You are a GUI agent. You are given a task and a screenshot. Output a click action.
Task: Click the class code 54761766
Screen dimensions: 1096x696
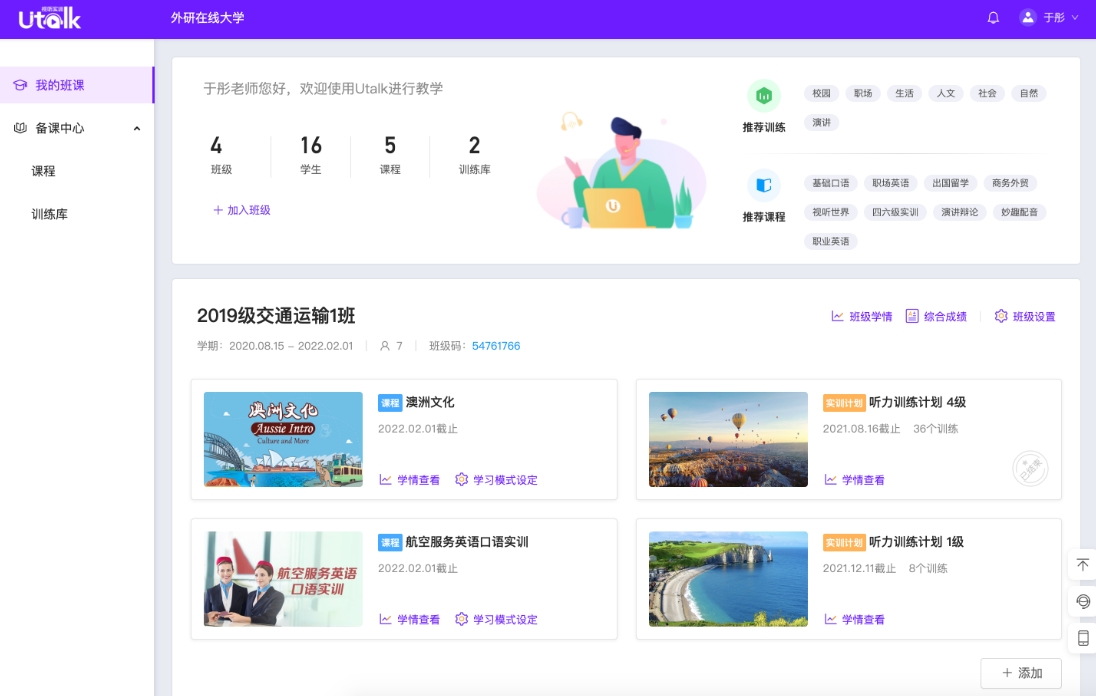496,346
